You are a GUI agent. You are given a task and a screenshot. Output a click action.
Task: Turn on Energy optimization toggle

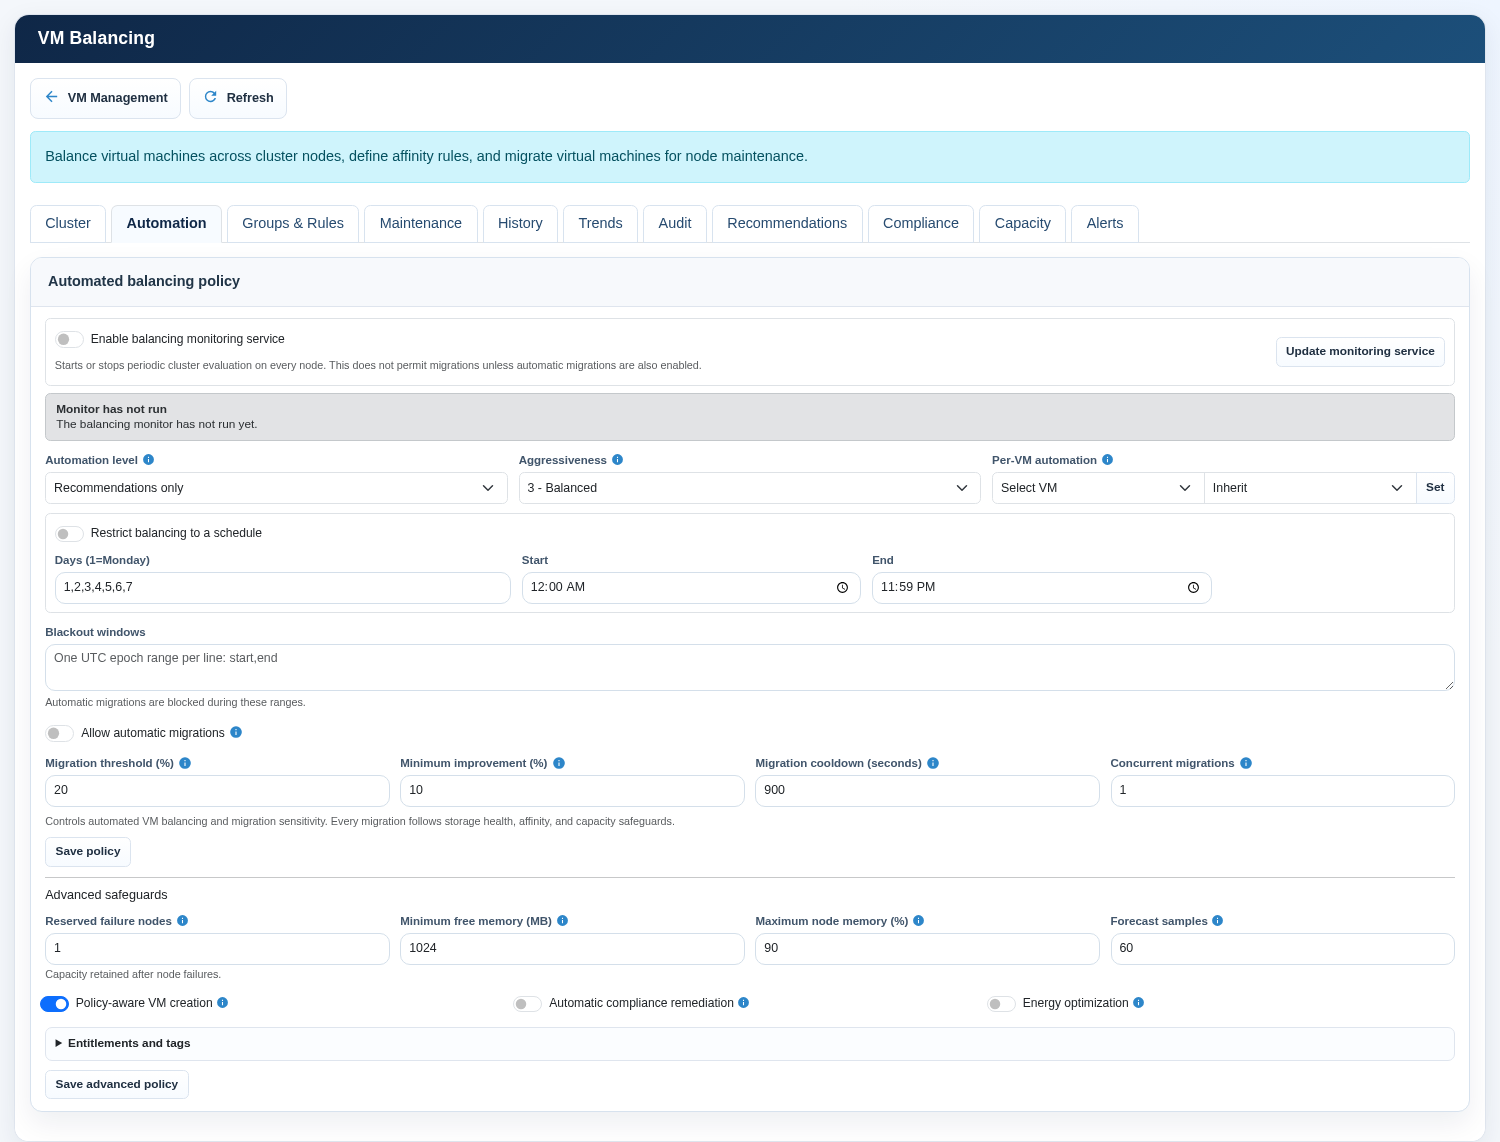[1001, 1004]
